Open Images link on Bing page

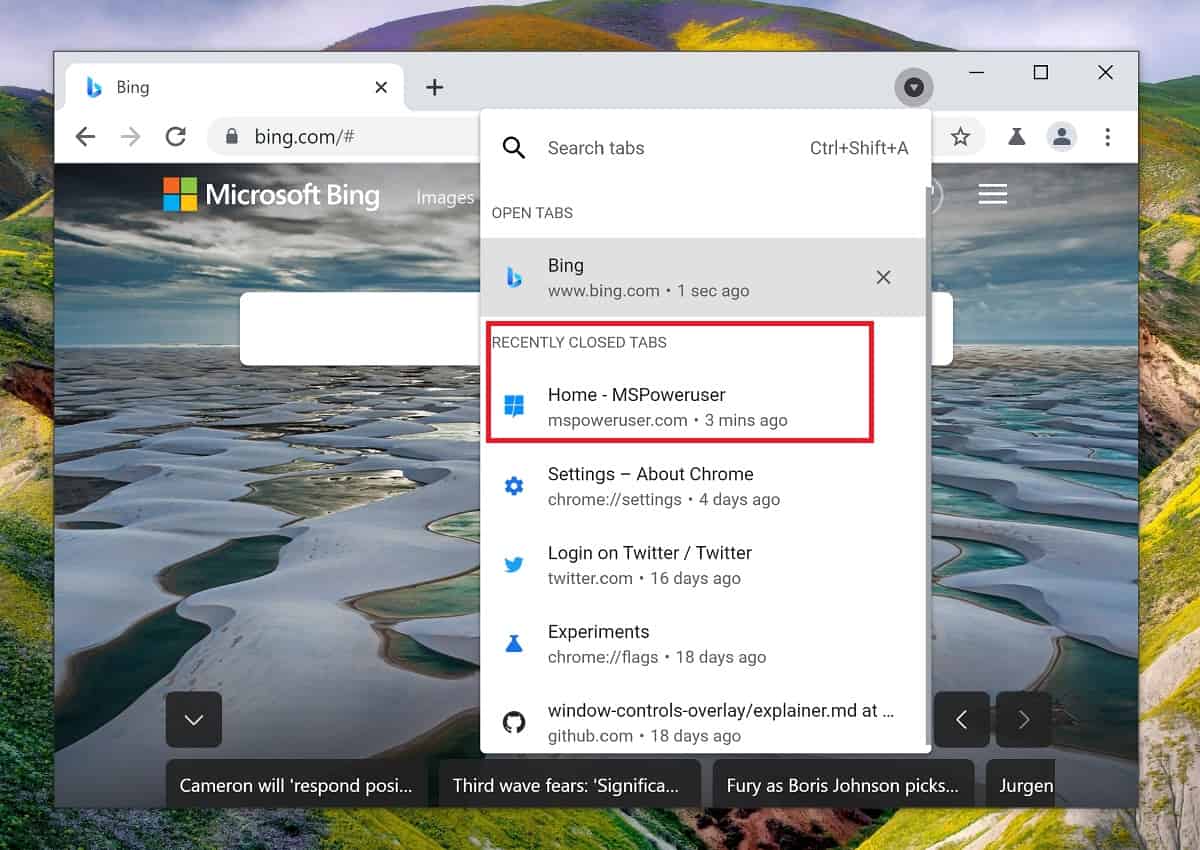445,197
